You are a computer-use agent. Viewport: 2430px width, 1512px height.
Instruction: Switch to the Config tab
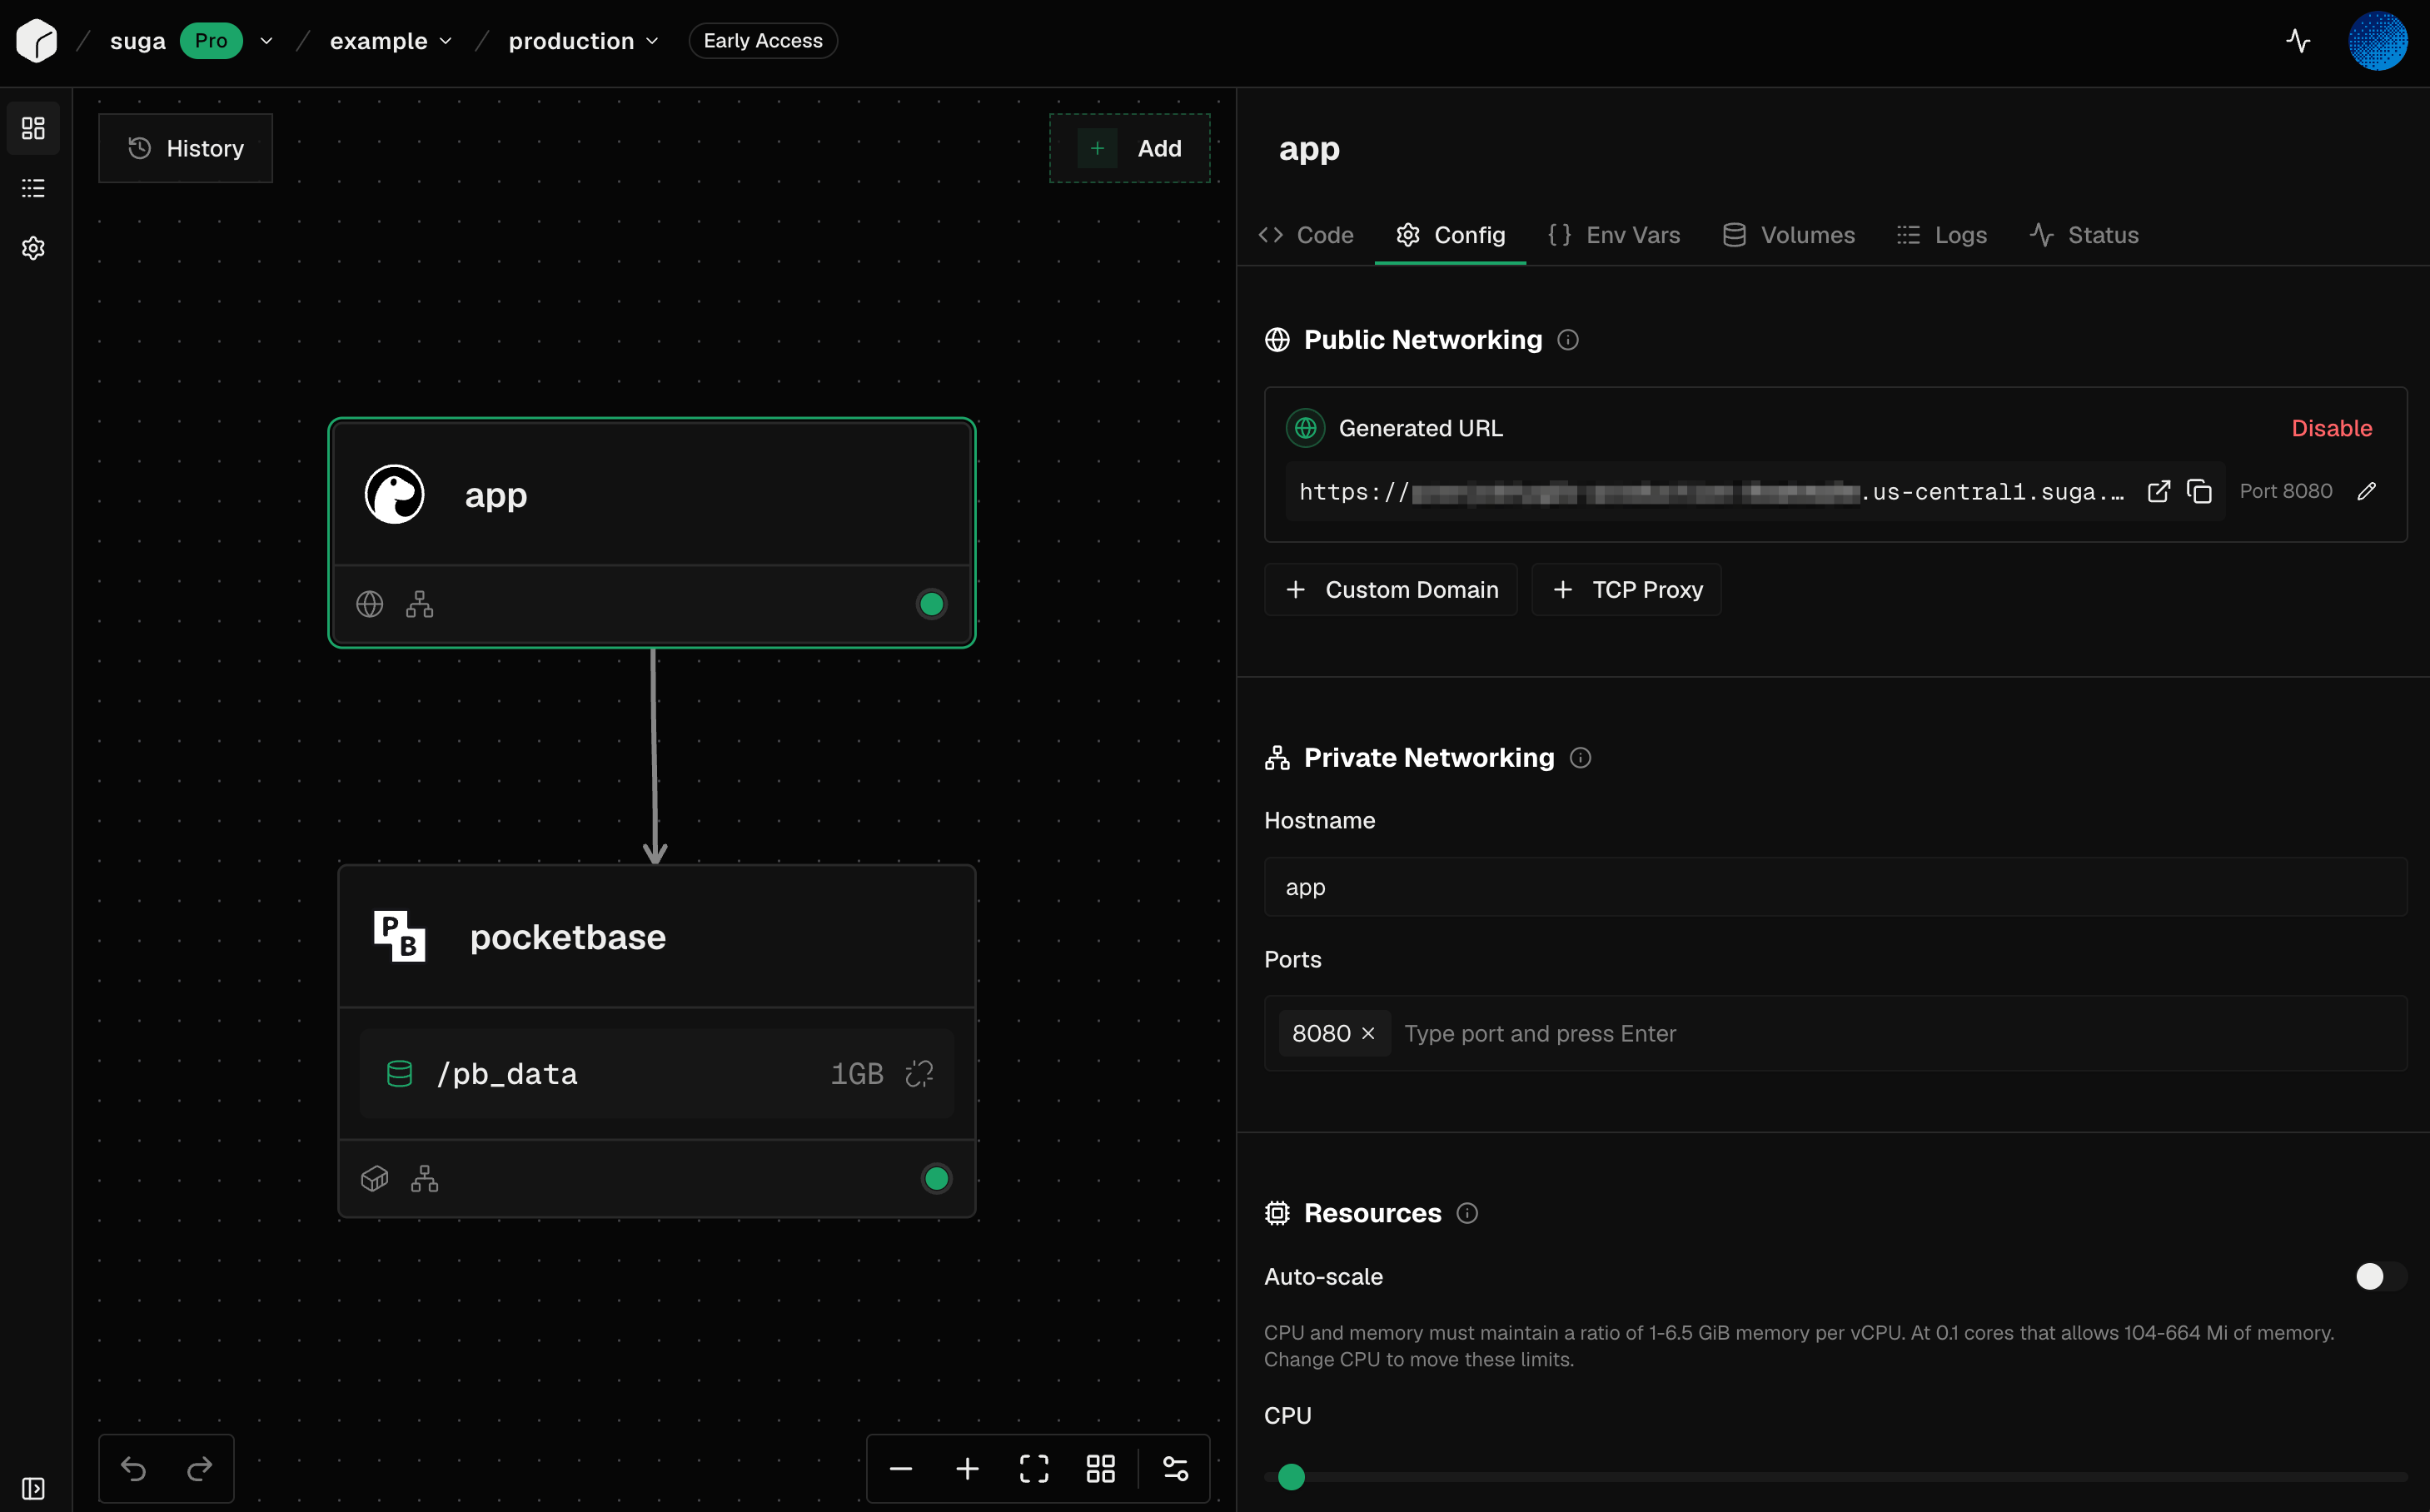tap(1450, 235)
